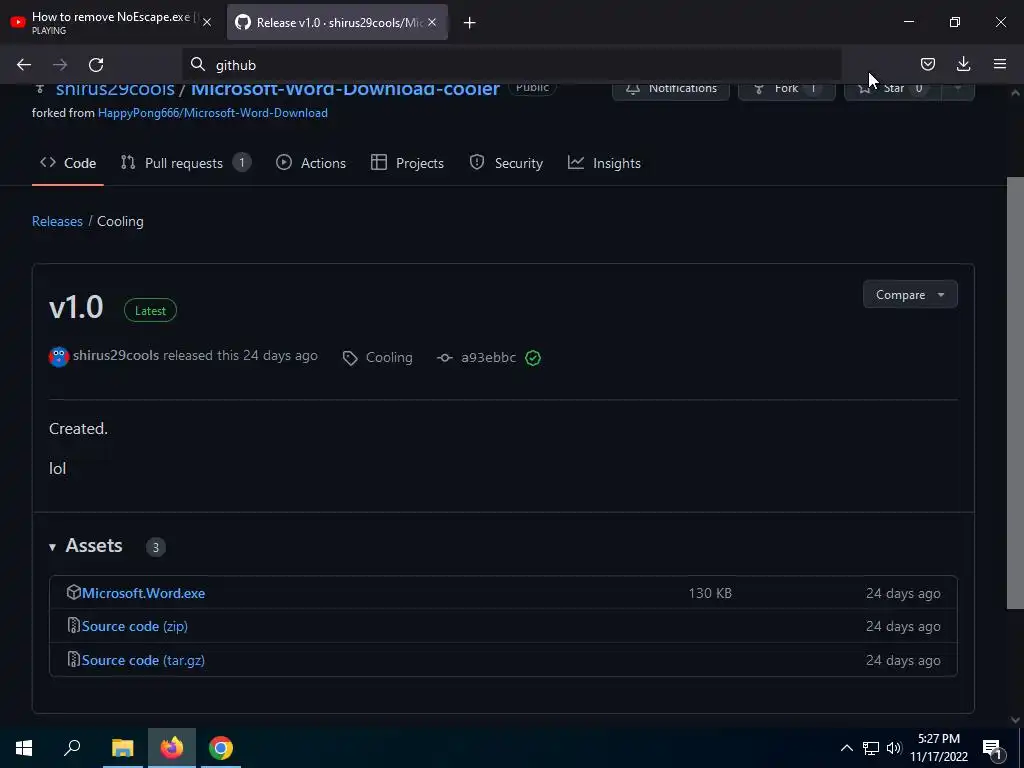This screenshot has width=1024, height=768.
Task: Open the Pull requests tab
Action: click(x=186, y=163)
